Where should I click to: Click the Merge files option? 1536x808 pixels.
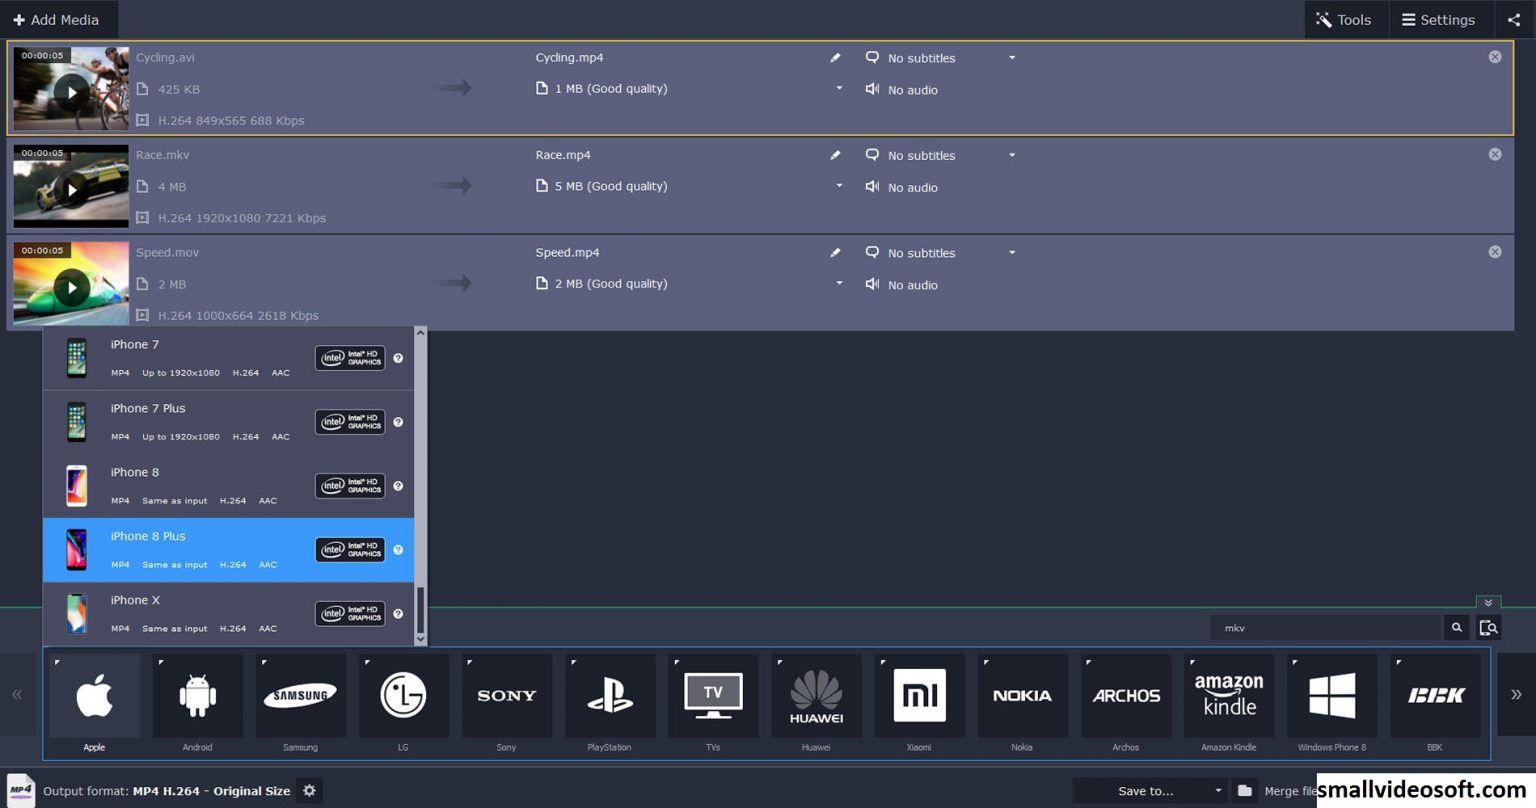coord(1292,790)
